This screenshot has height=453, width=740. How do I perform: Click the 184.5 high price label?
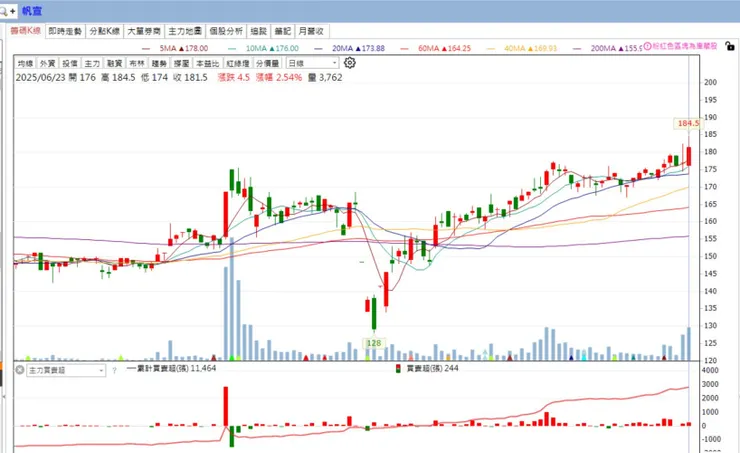pyautogui.click(x=688, y=123)
